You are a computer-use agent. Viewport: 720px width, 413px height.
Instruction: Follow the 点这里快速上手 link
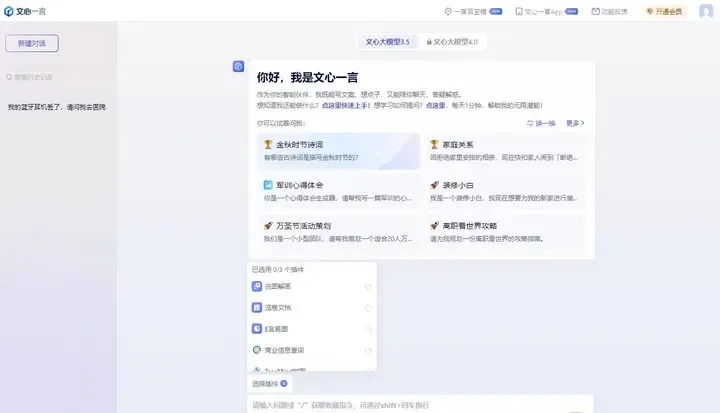344,105
